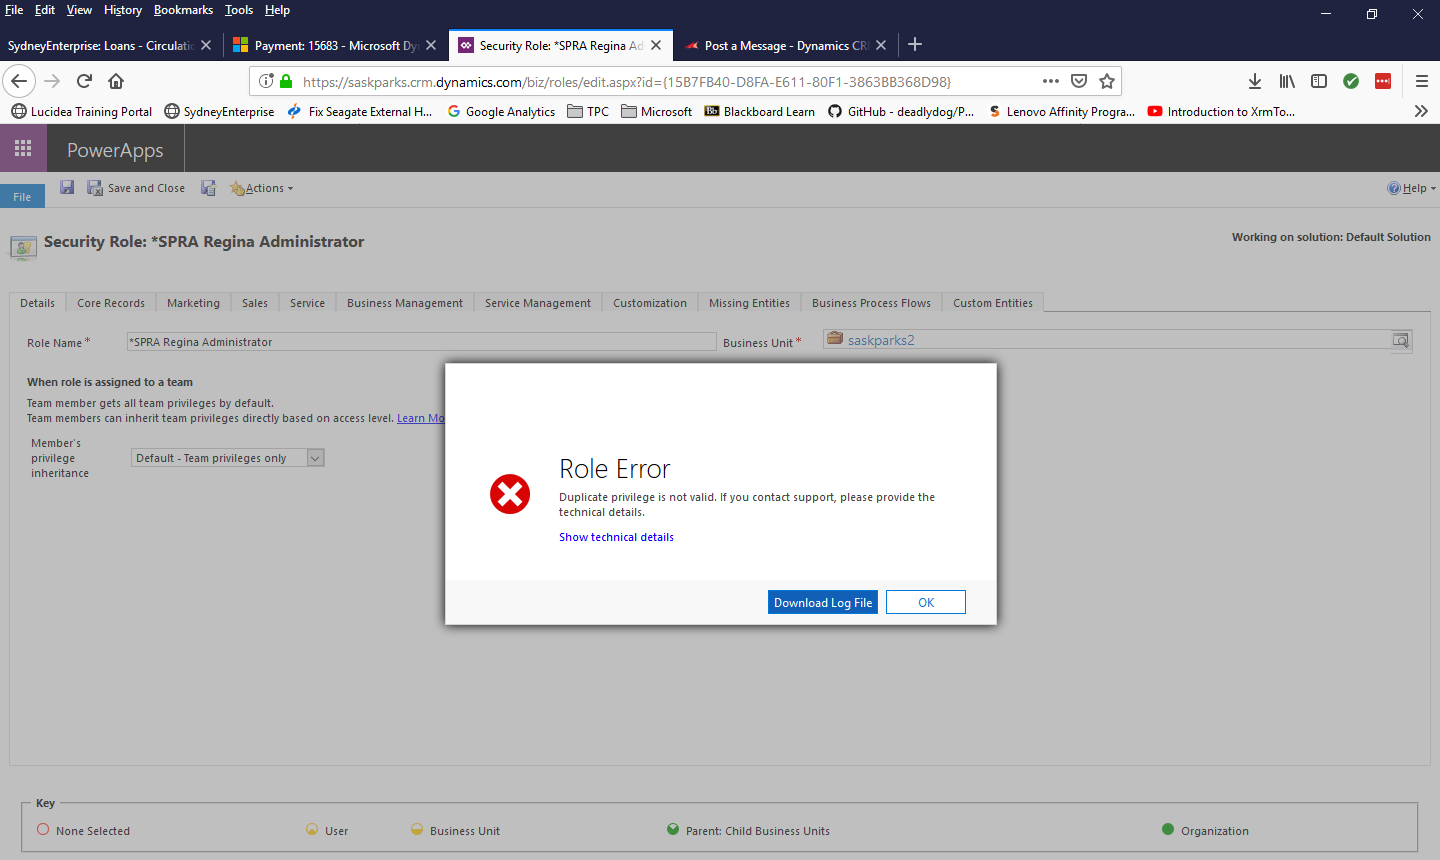The image size is (1440, 860).
Task: Open the saskparks2 business unit link
Action: 881,340
